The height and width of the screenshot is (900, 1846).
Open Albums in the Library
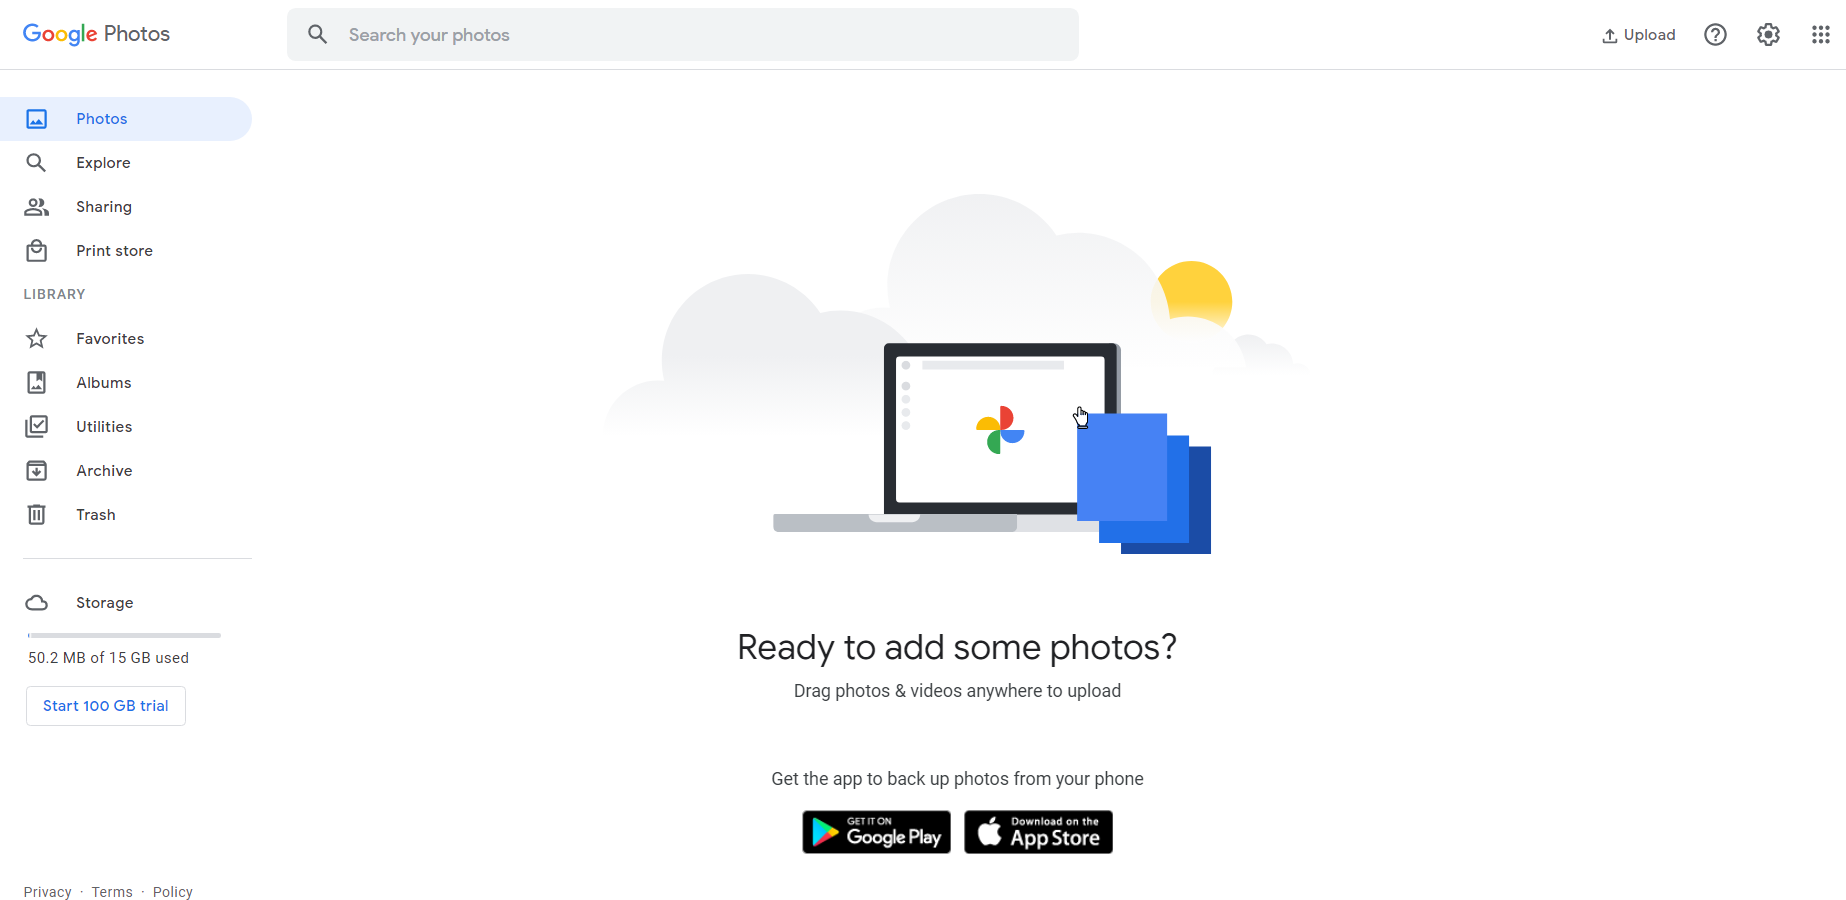pyautogui.click(x=126, y=383)
